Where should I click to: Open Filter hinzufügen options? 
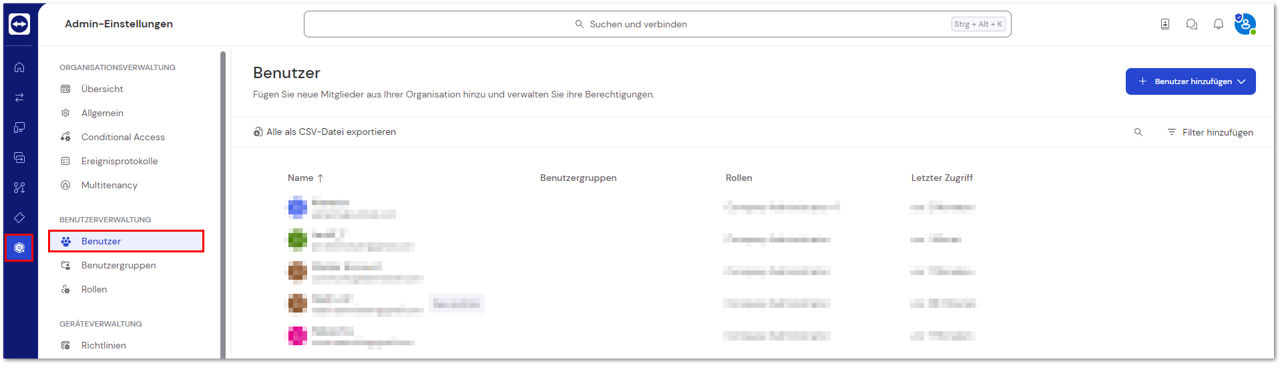(x=1210, y=132)
